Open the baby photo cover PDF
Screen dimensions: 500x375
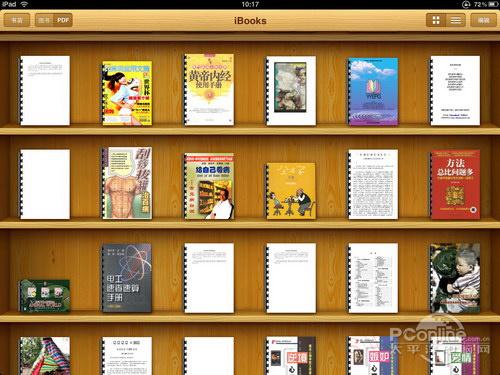coord(455,278)
